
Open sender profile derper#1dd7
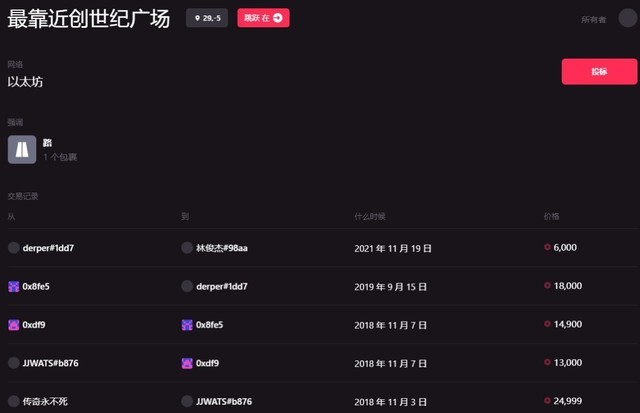[48, 247]
